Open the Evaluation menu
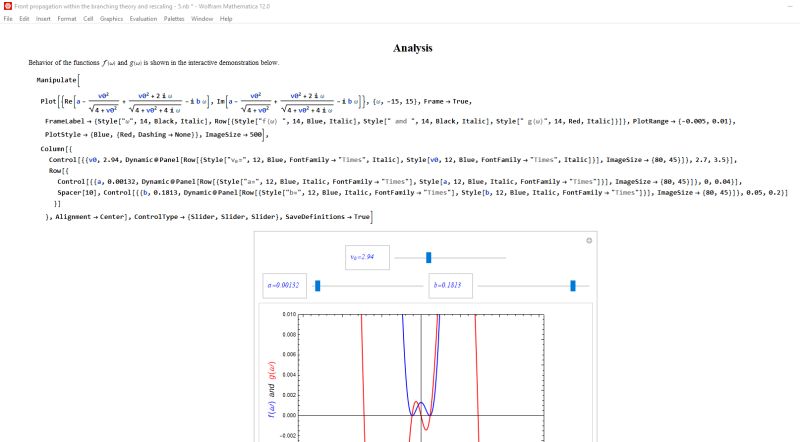 point(143,19)
